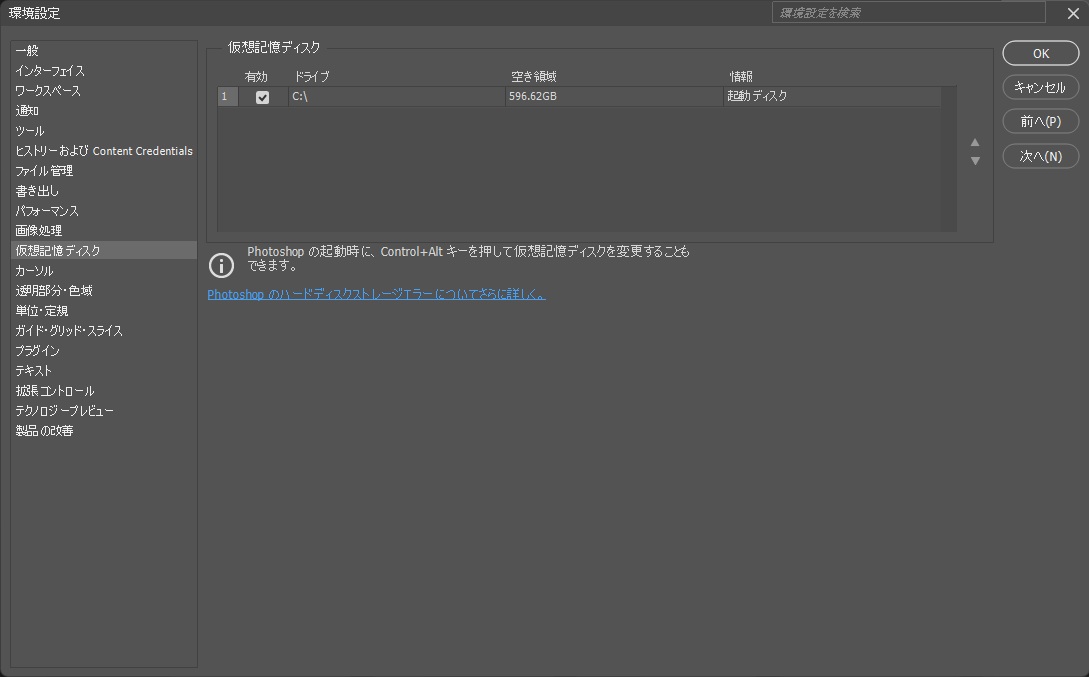Focus the 環境設定を検索 search field
1089x677 pixels.
[908, 12]
